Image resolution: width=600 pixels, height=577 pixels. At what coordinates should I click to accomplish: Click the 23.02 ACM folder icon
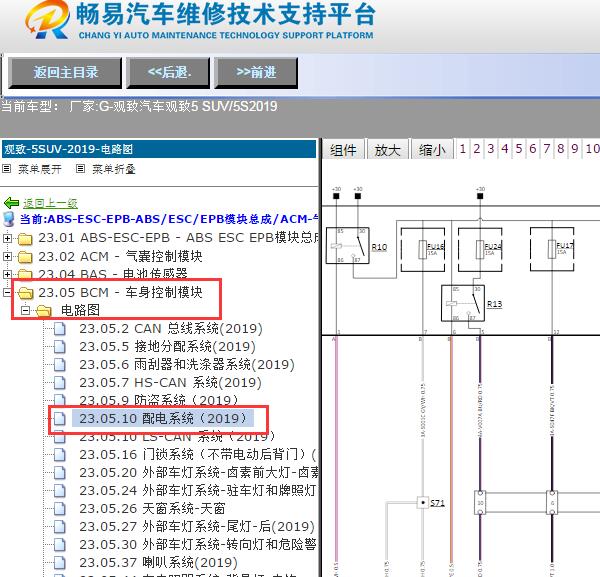25,257
